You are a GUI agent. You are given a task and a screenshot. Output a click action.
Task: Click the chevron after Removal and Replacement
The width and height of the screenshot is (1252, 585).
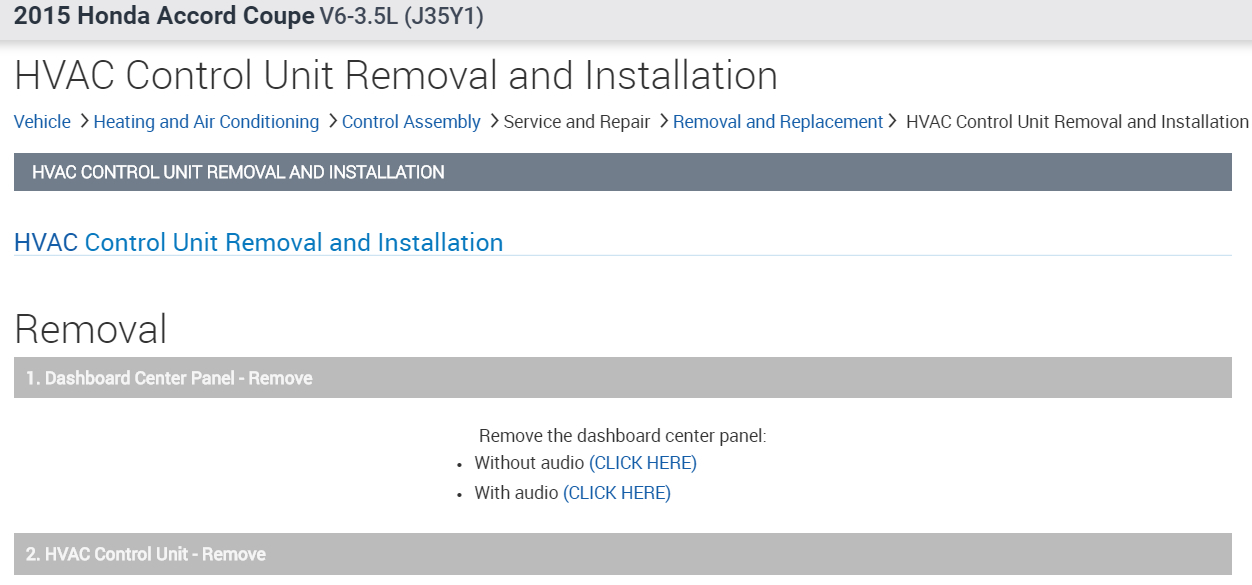pyautogui.click(x=893, y=121)
